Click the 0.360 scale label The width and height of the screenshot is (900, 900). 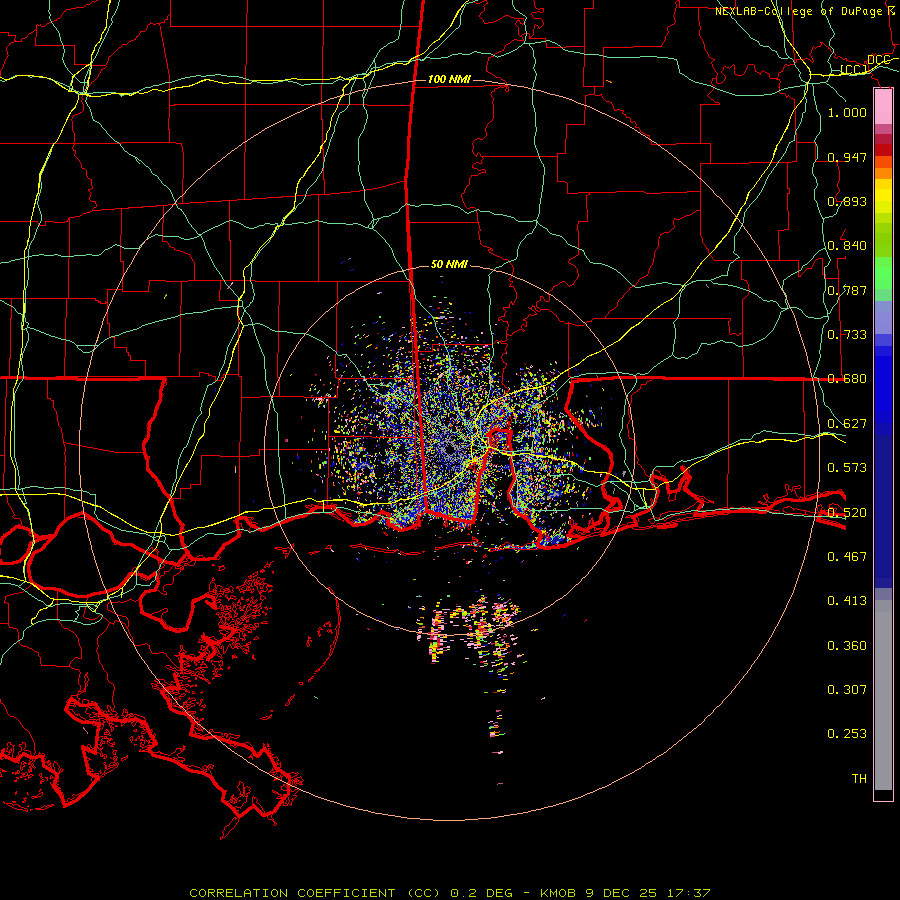[x=847, y=646]
